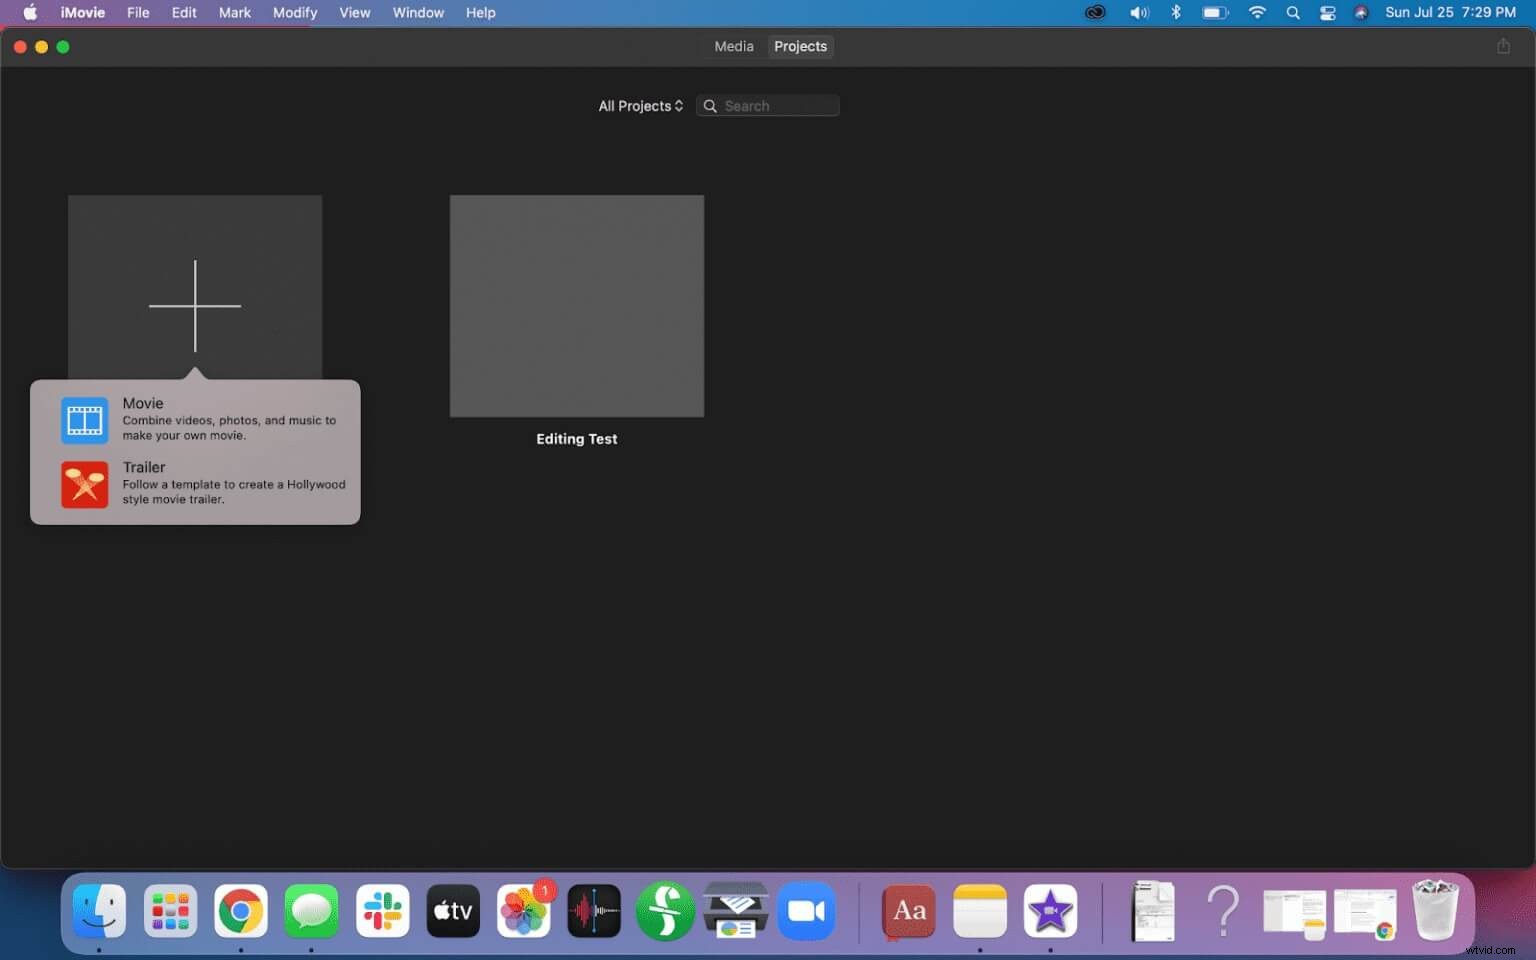Viewport: 1536px width, 960px height.
Task: Select the Trailer clapperboard icon in popover
Action: point(84,484)
